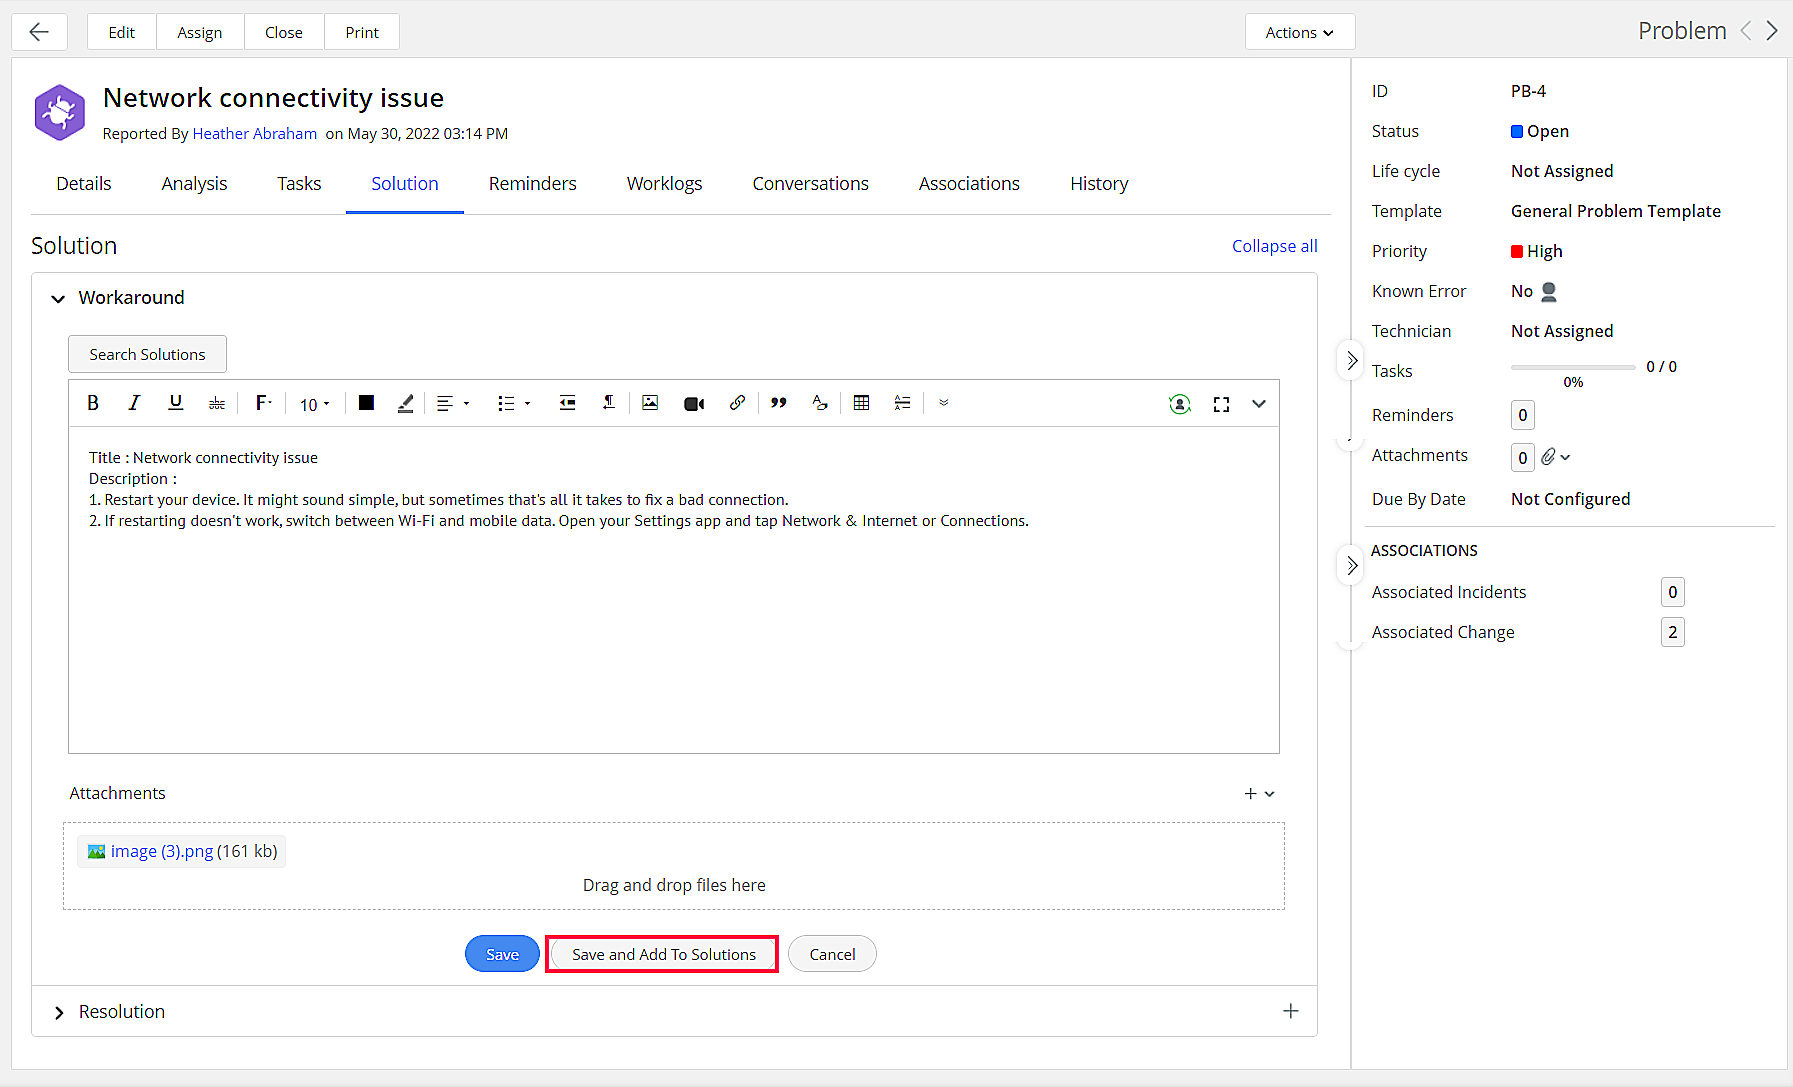Insert a block quote

coord(778,403)
